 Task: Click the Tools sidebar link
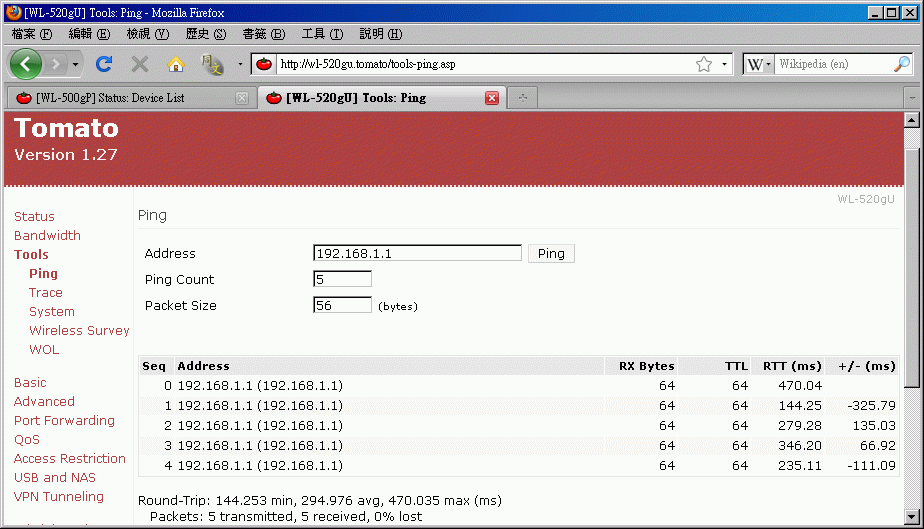coord(31,254)
